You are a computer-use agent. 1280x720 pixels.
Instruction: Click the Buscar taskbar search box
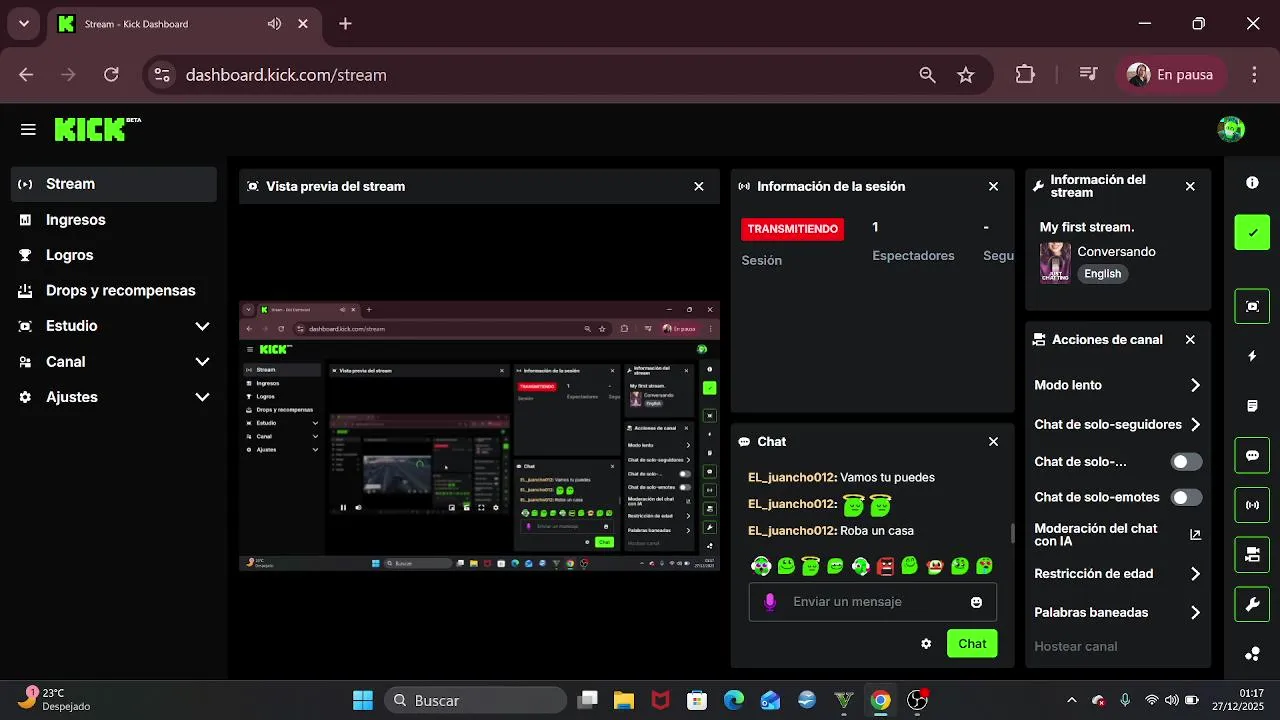(x=474, y=700)
